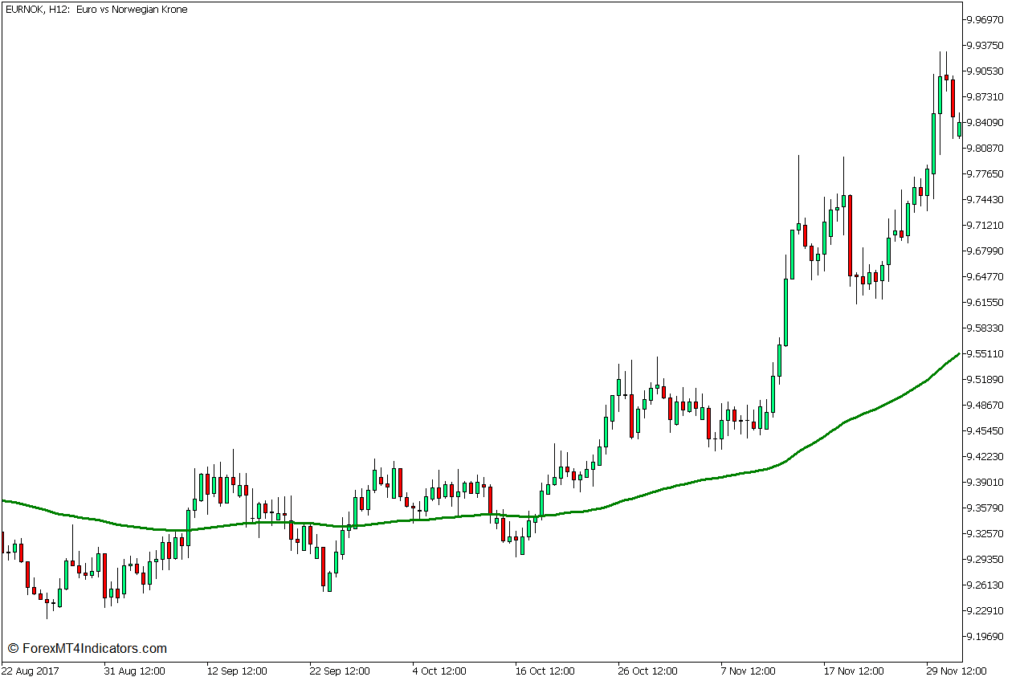Click the EURNOK, H12 chart title

coord(36,9)
